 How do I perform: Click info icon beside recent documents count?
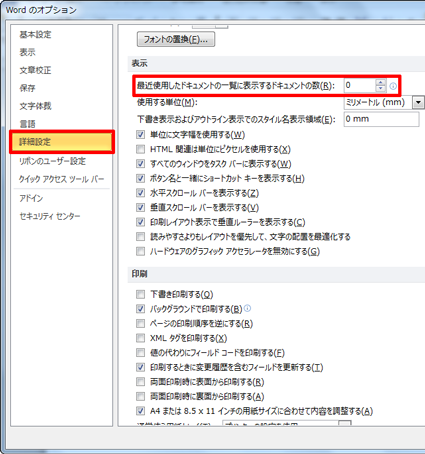(393, 86)
